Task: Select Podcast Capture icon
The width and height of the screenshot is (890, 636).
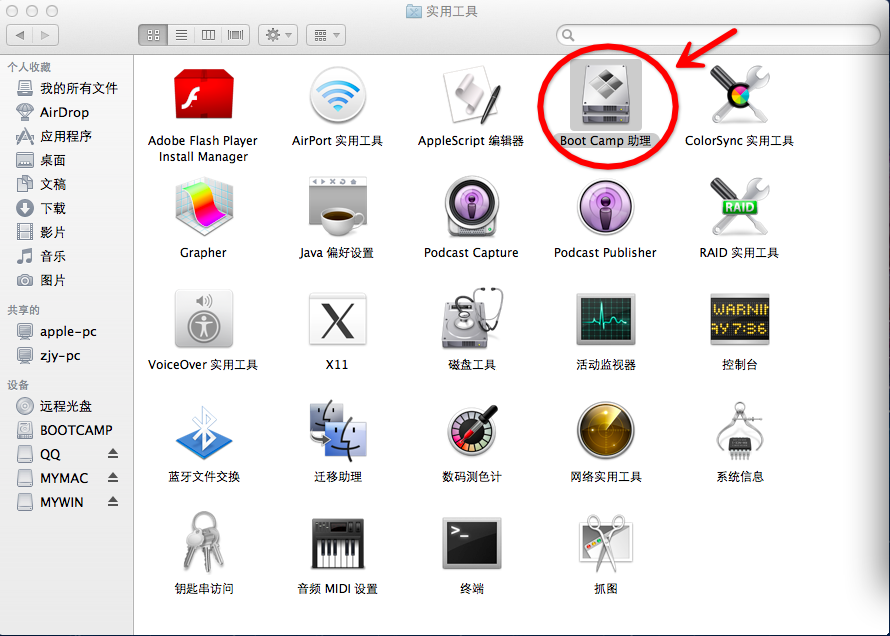Action: click(x=471, y=207)
